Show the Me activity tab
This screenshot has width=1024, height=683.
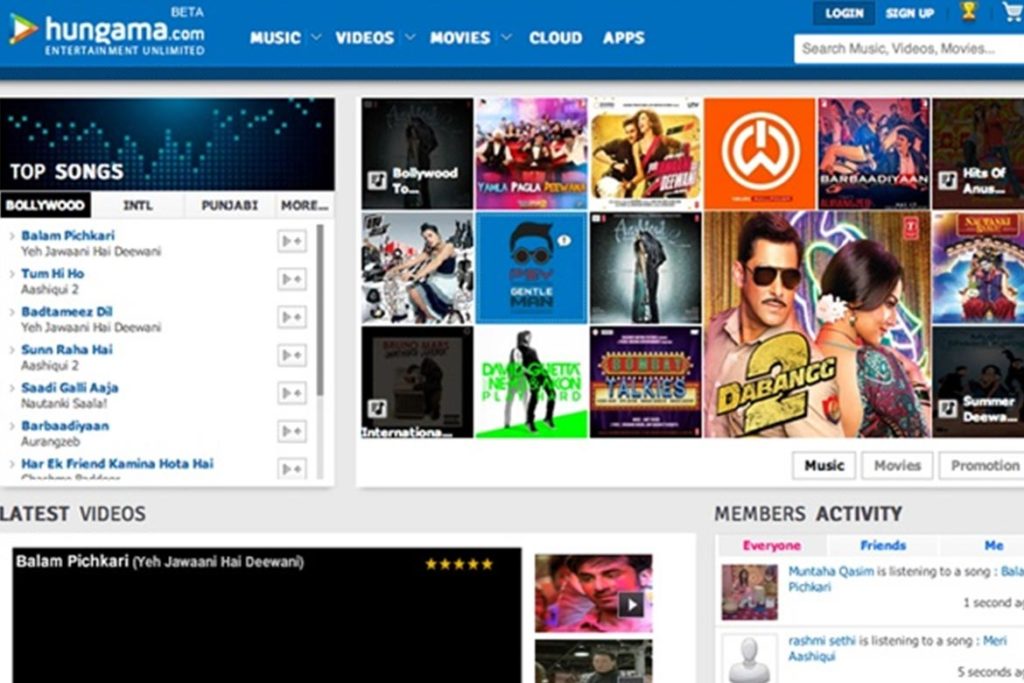pos(993,545)
